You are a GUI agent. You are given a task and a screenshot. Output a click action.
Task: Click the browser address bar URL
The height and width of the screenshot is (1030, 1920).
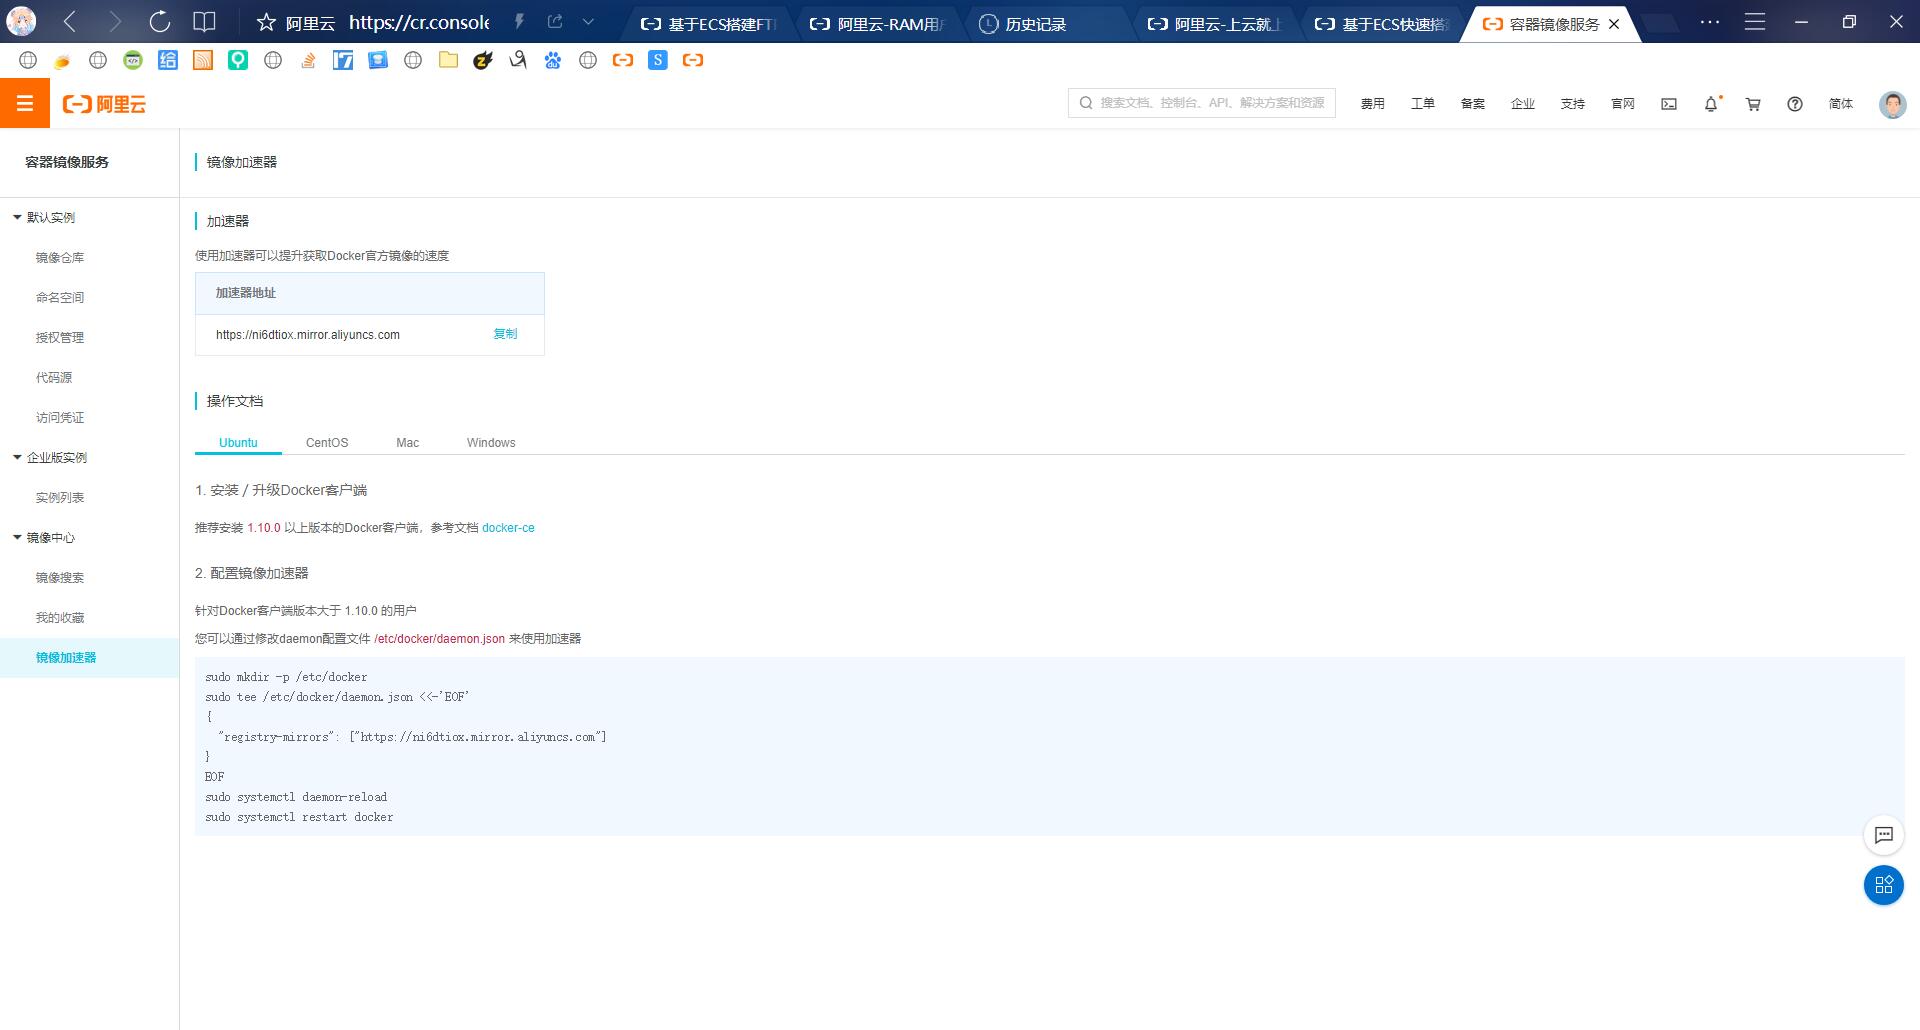pyautogui.click(x=419, y=22)
